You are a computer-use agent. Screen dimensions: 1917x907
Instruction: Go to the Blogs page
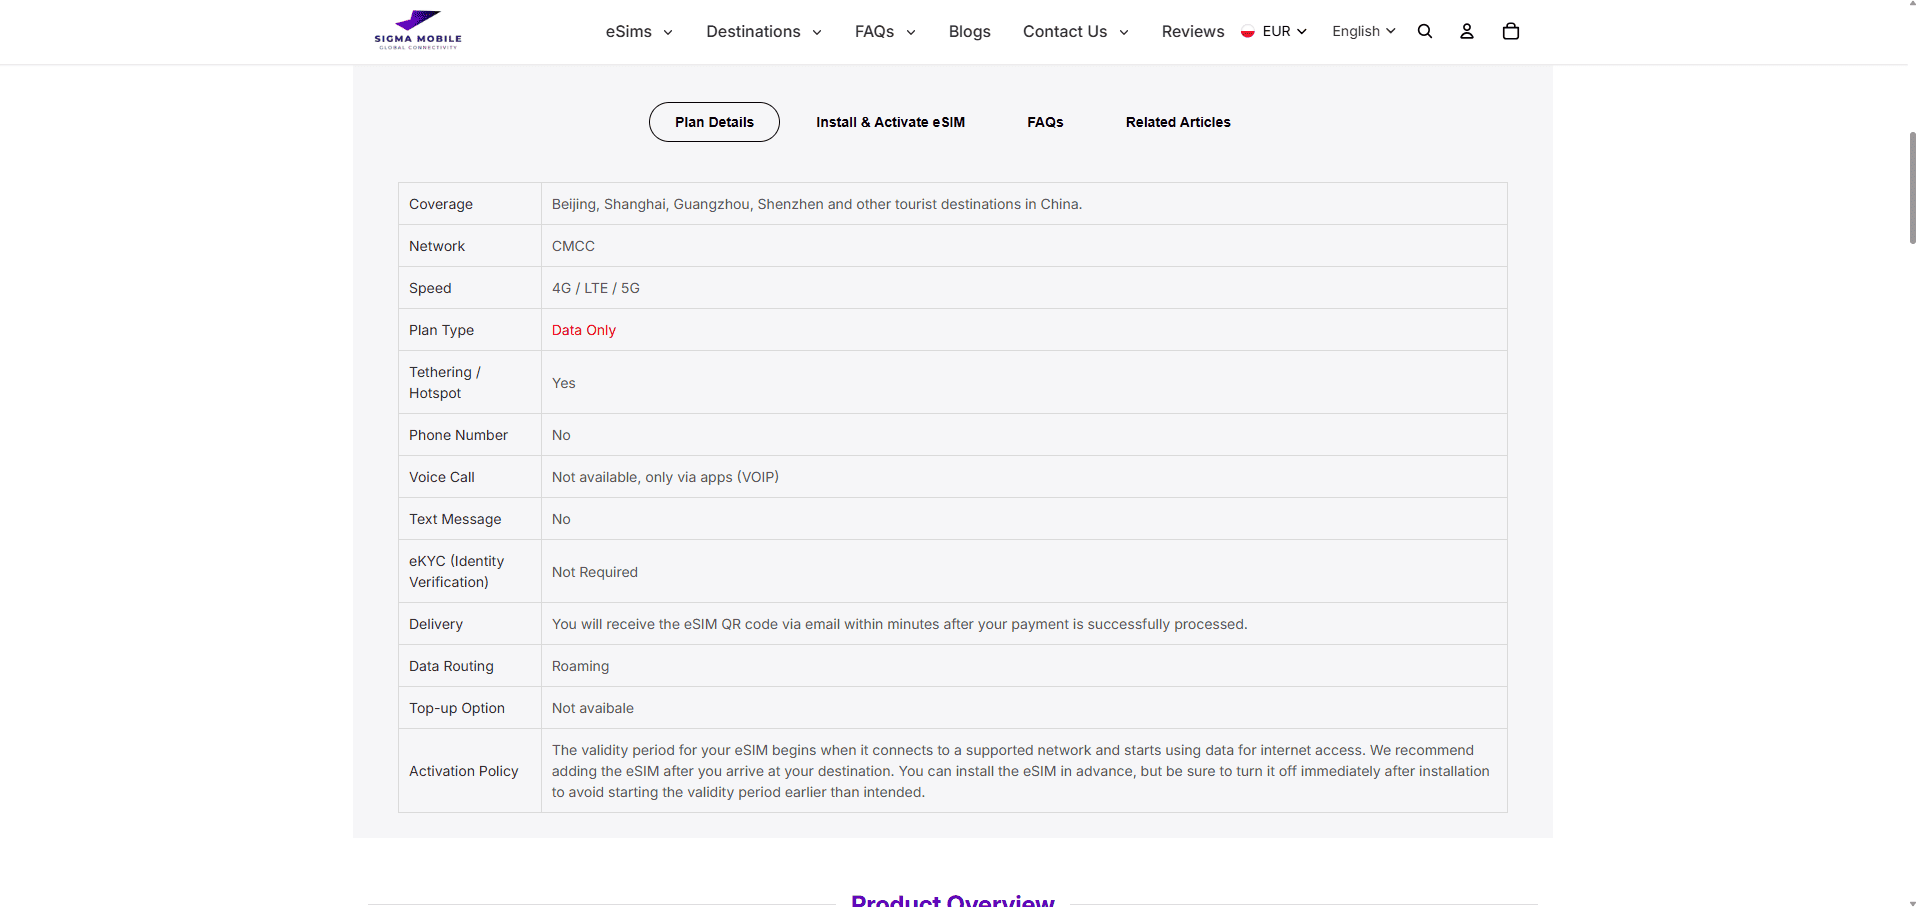(969, 32)
